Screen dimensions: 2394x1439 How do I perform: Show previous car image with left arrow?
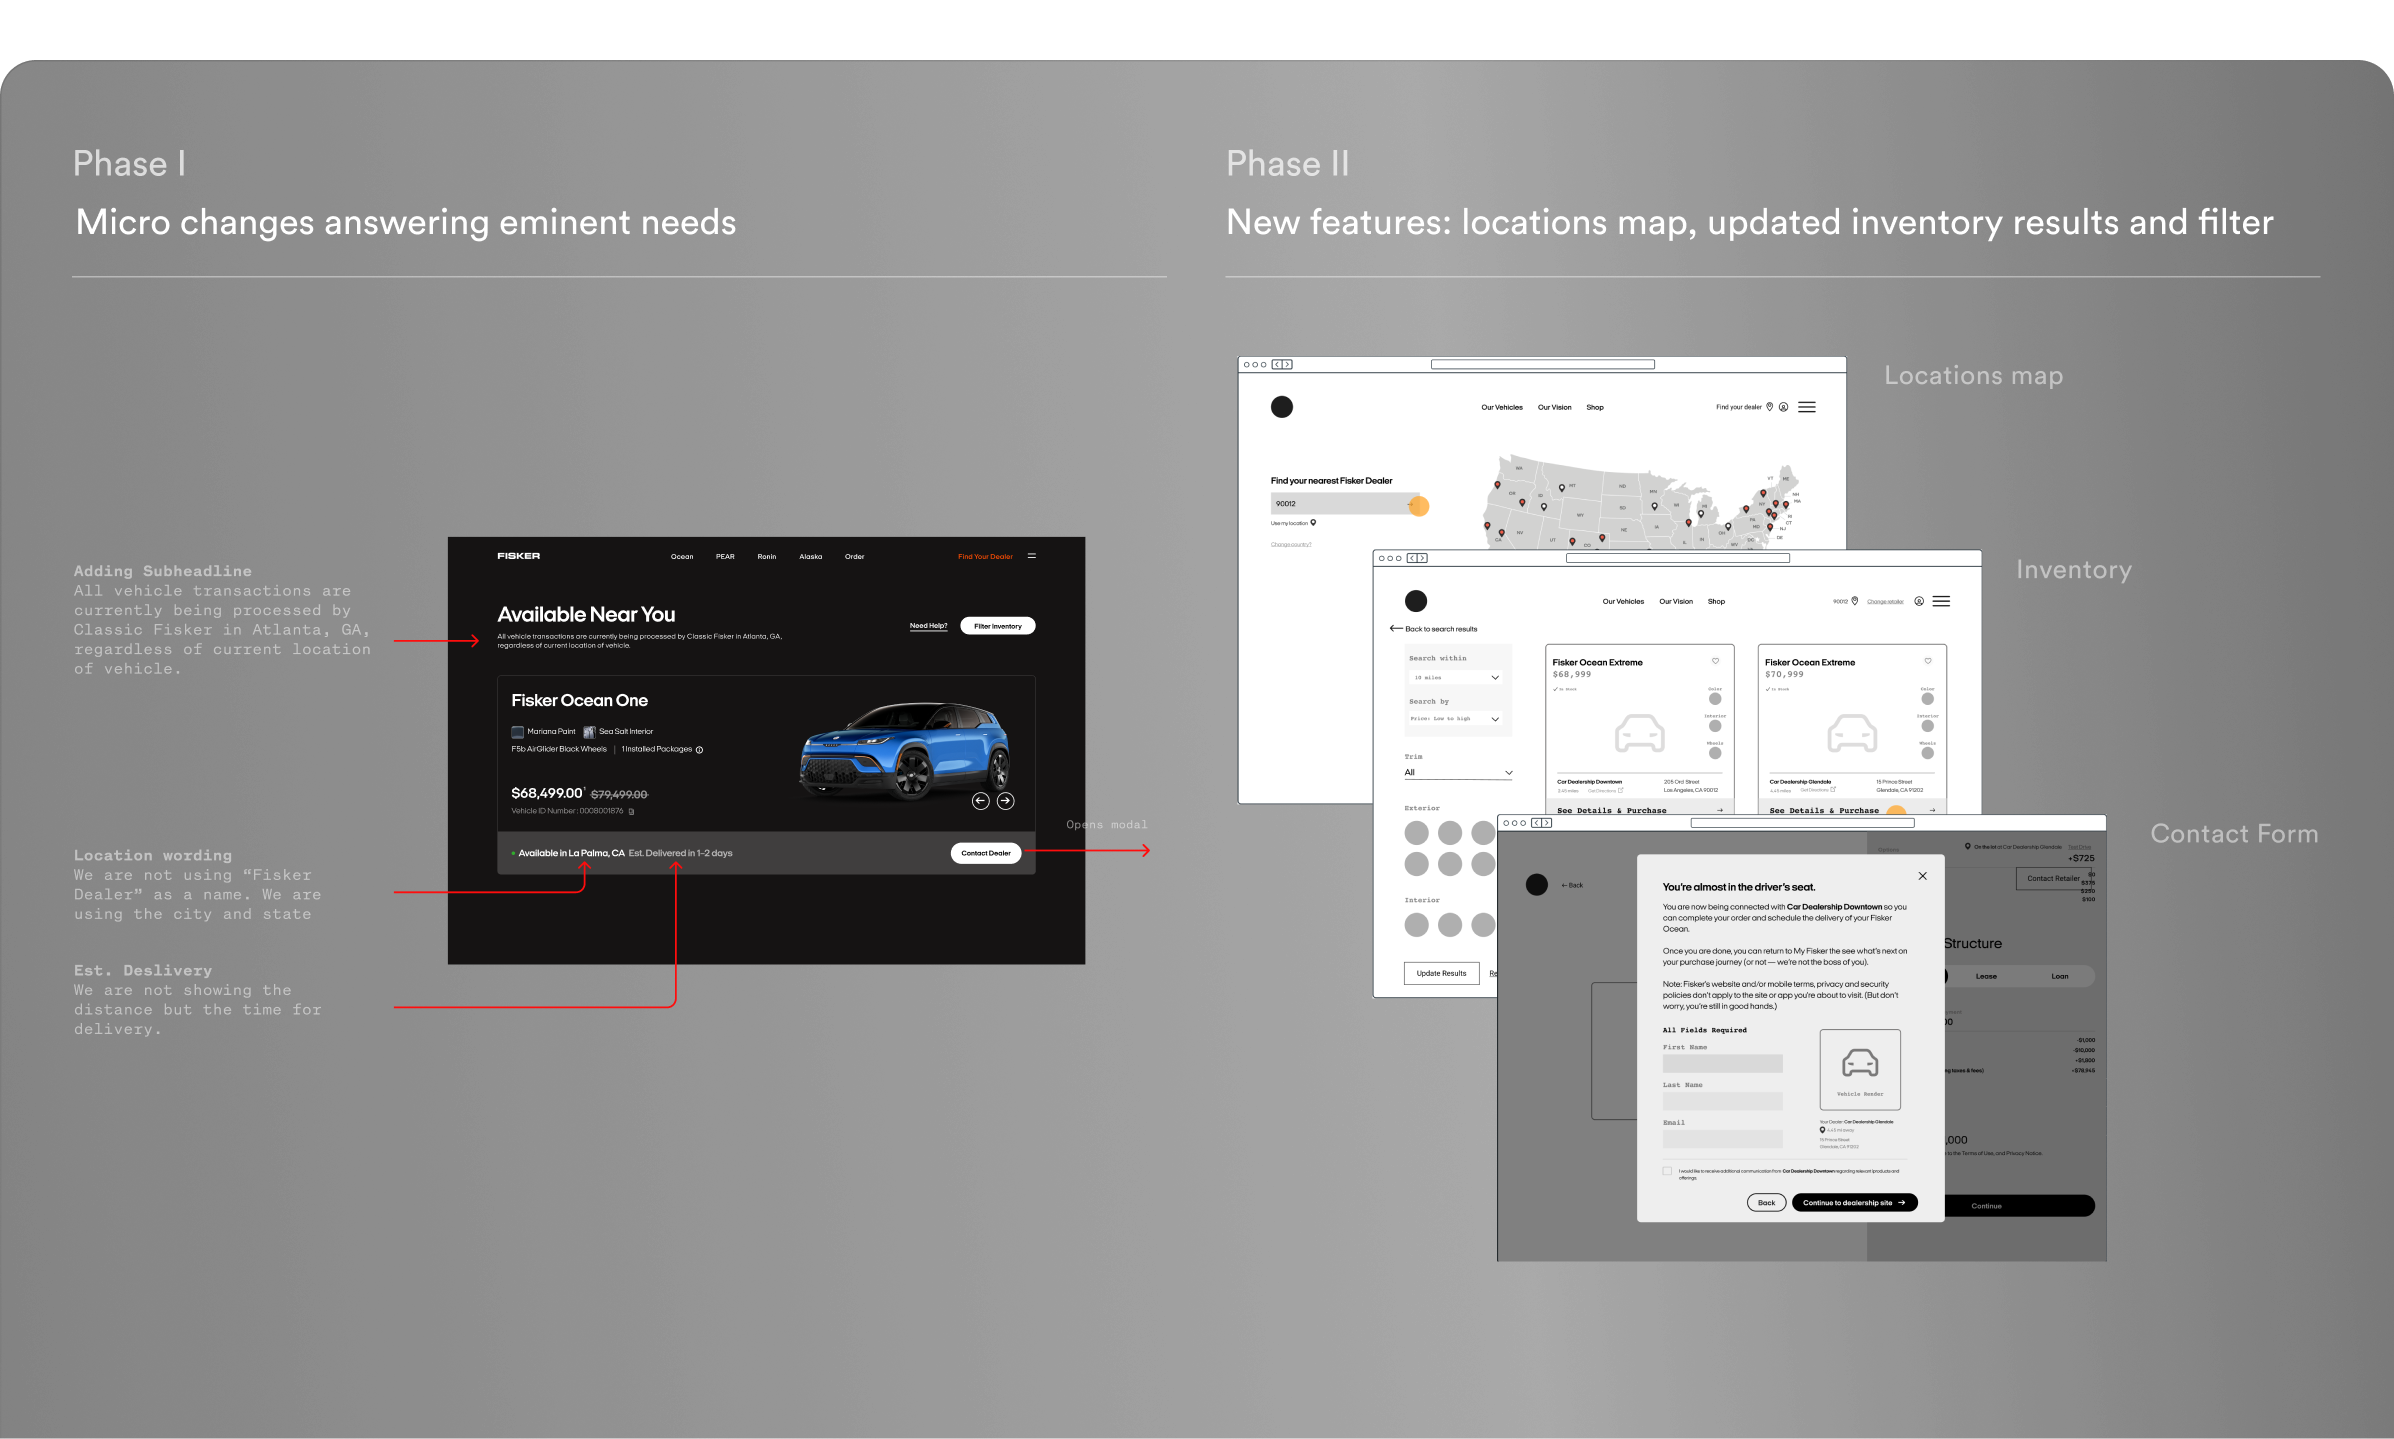click(980, 801)
